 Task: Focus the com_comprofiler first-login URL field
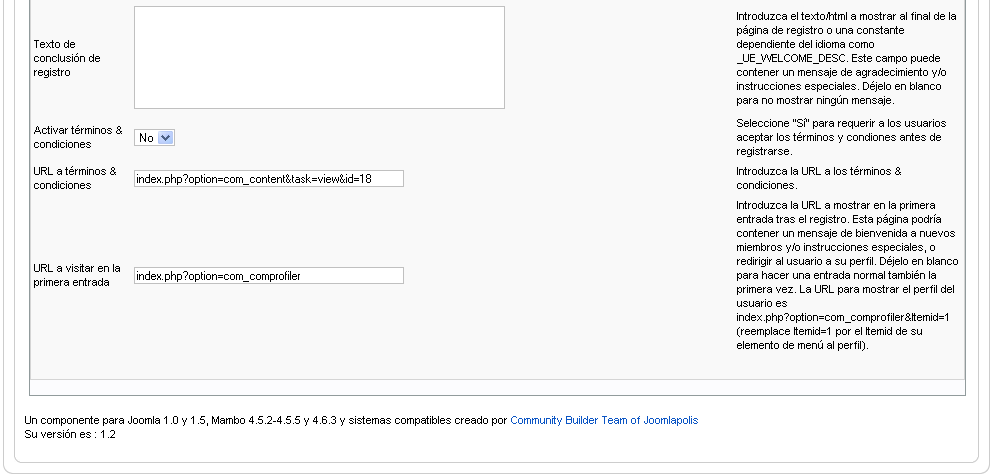click(x=268, y=276)
